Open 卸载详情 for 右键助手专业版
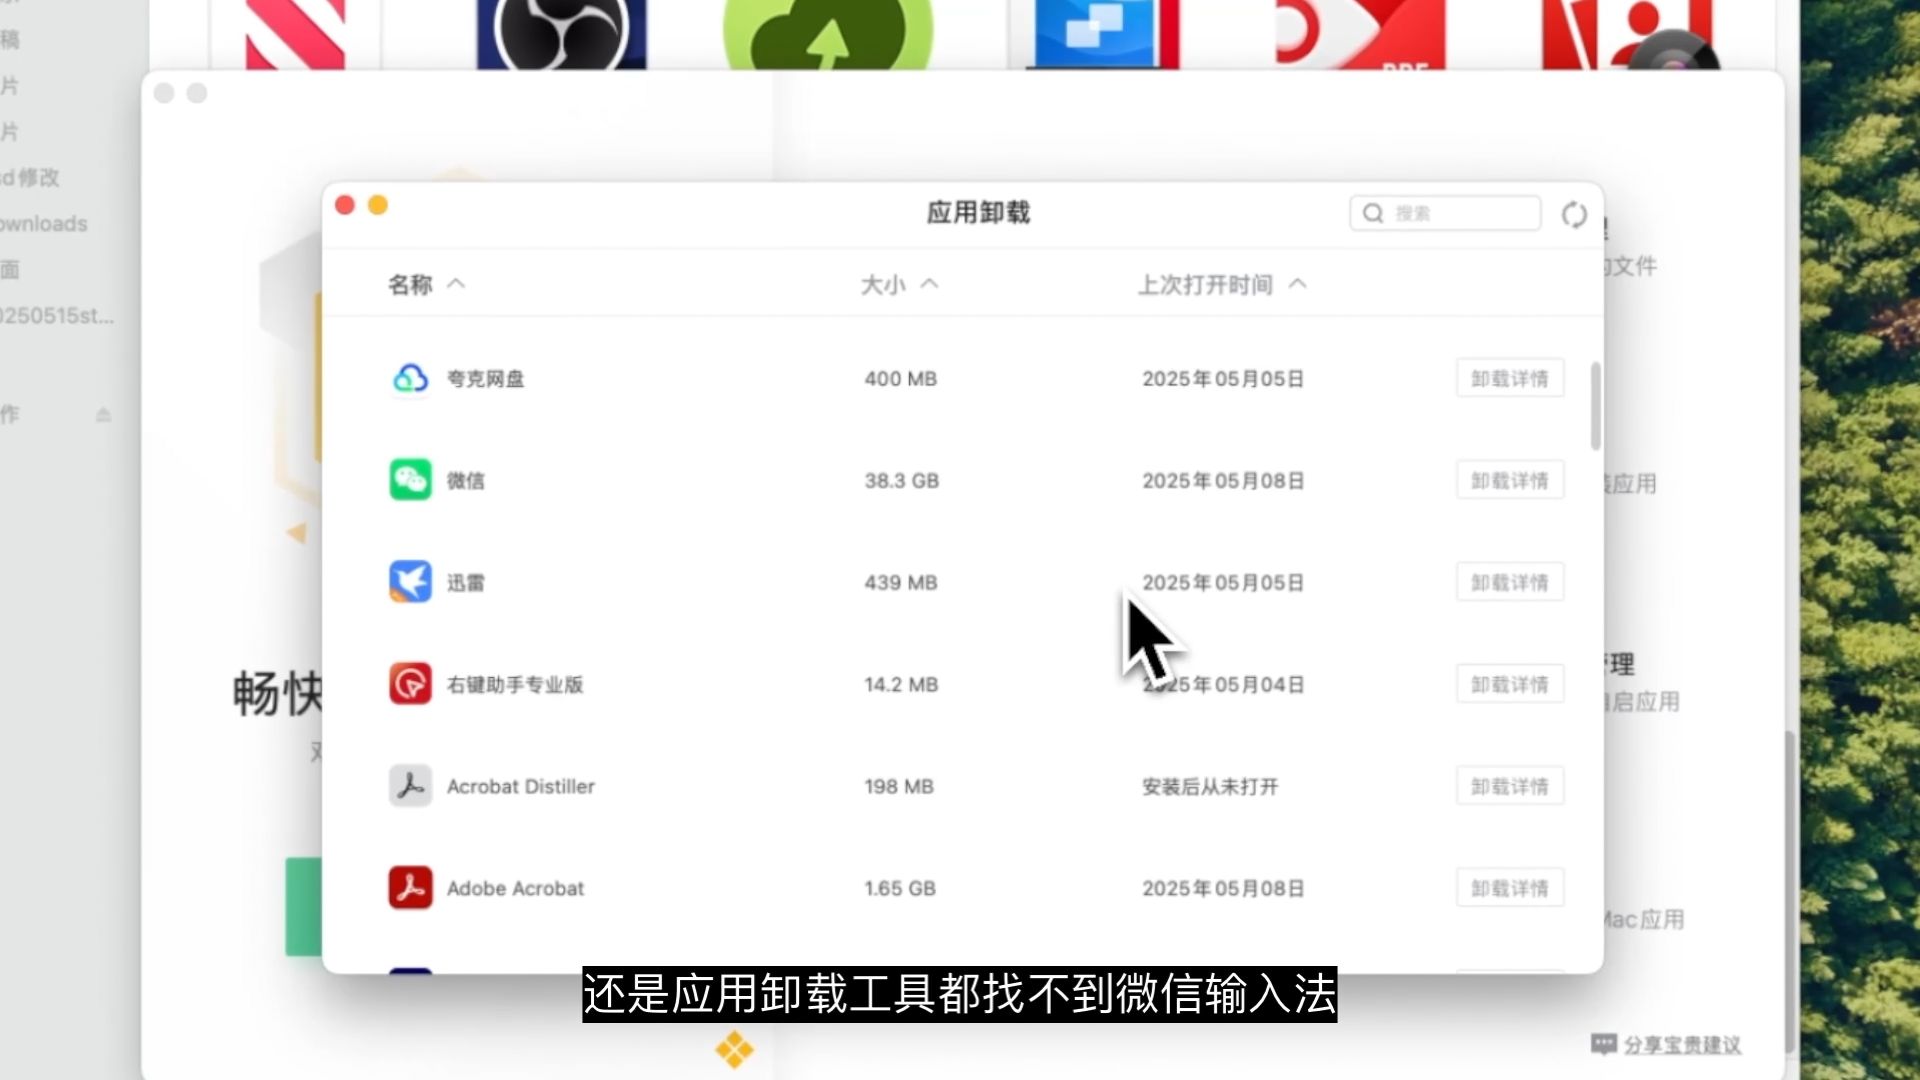Screen dimensions: 1920x1080 (x=1510, y=684)
